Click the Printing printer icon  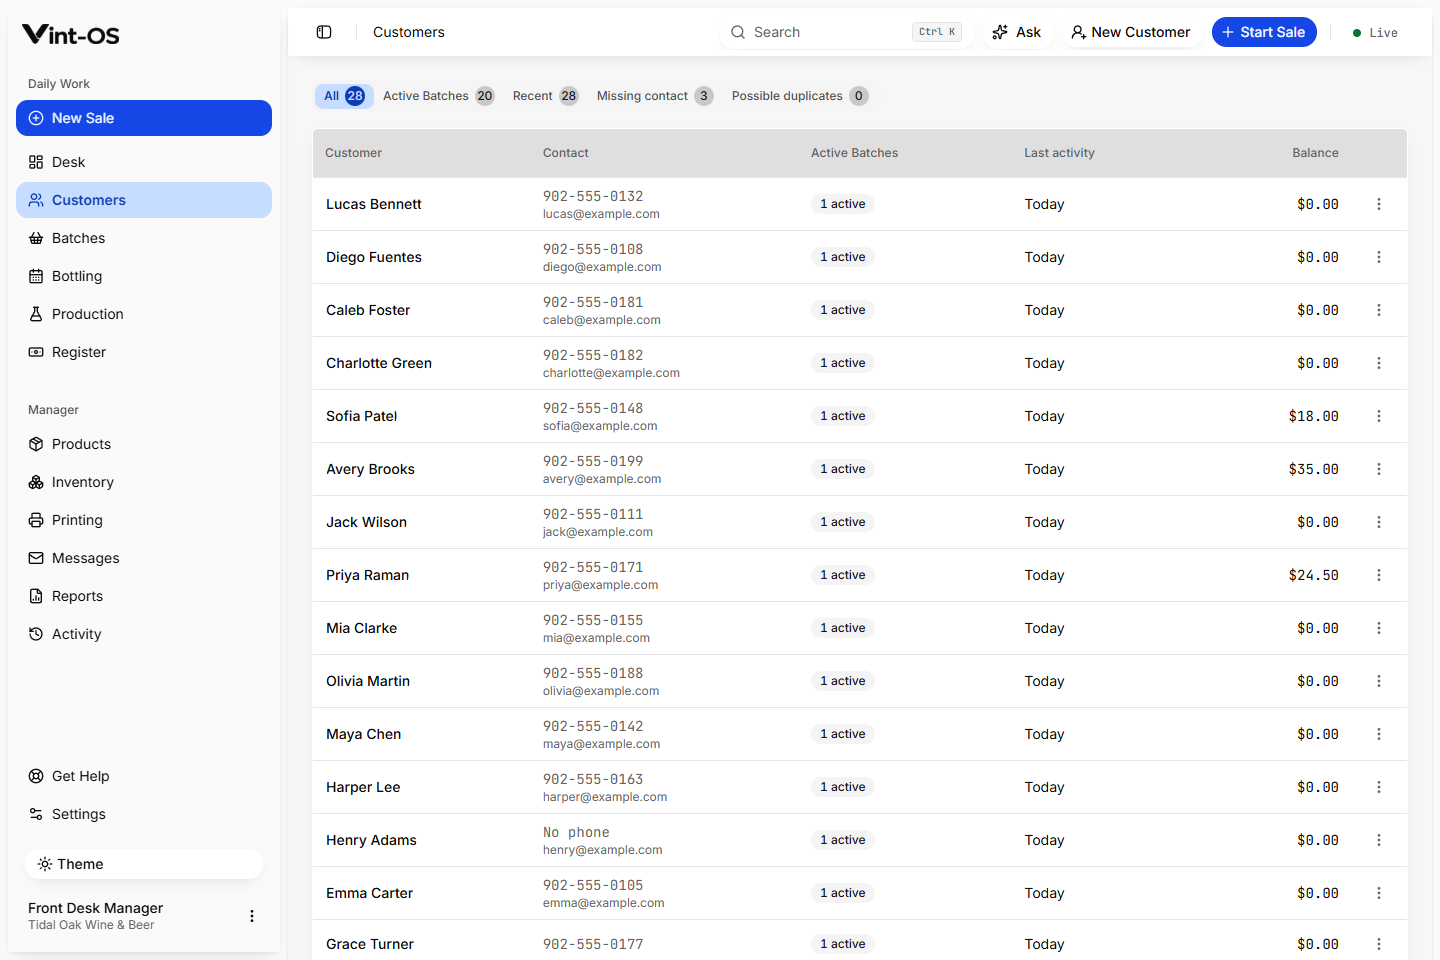[36, 520]
